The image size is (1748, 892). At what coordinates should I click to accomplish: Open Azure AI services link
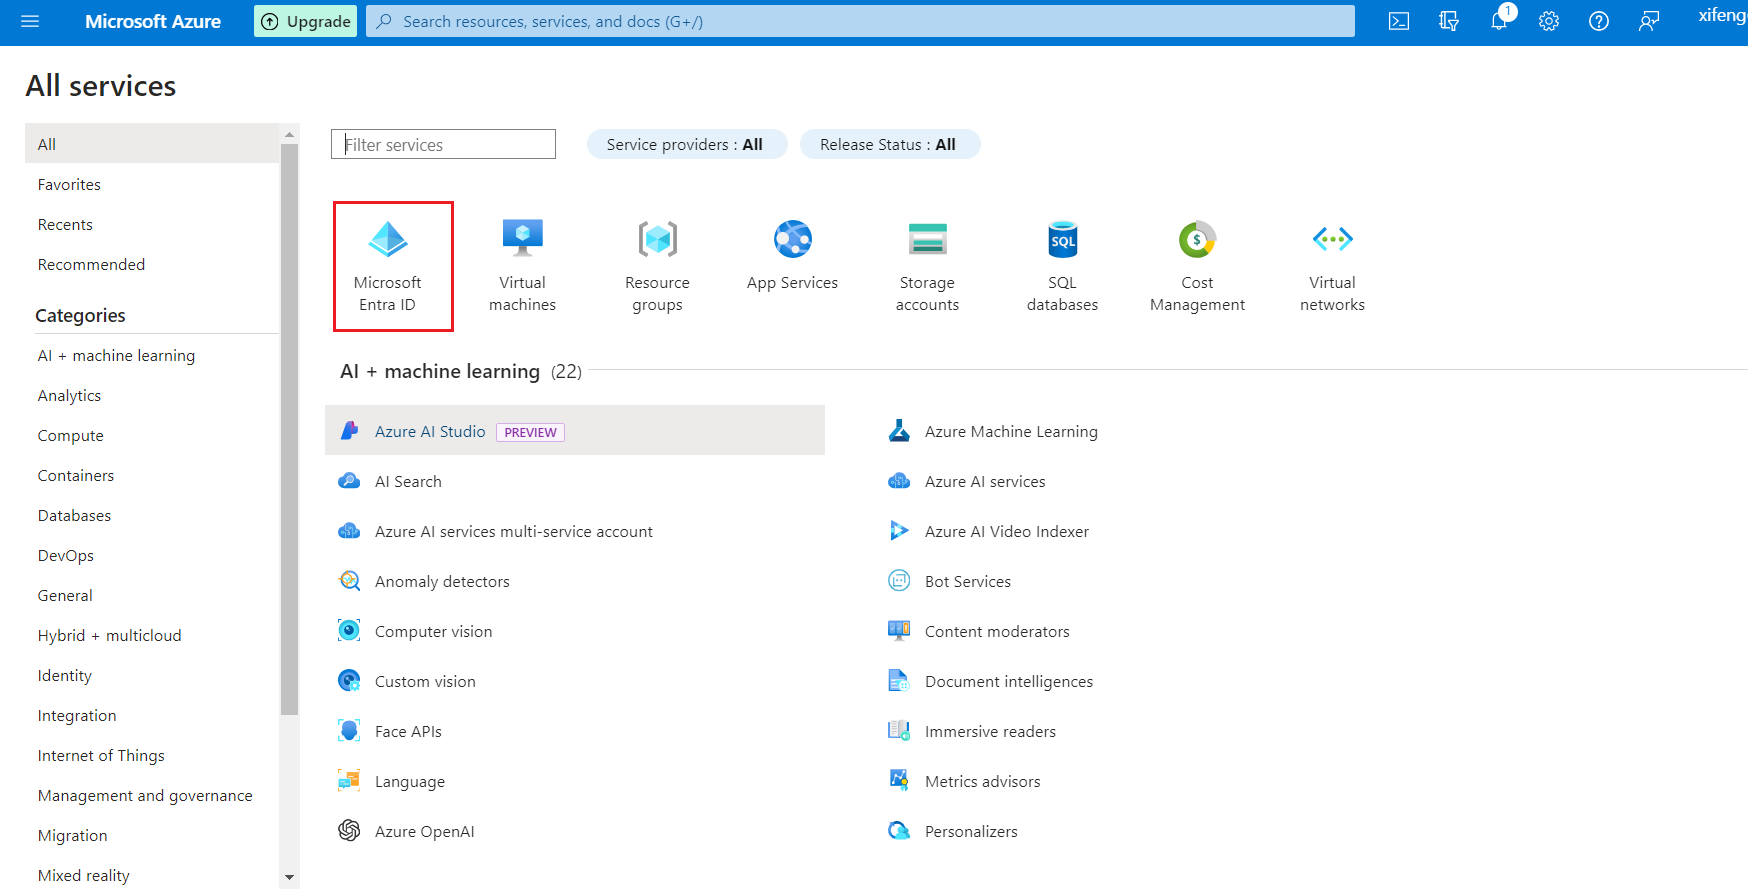(x=985, y=481)
